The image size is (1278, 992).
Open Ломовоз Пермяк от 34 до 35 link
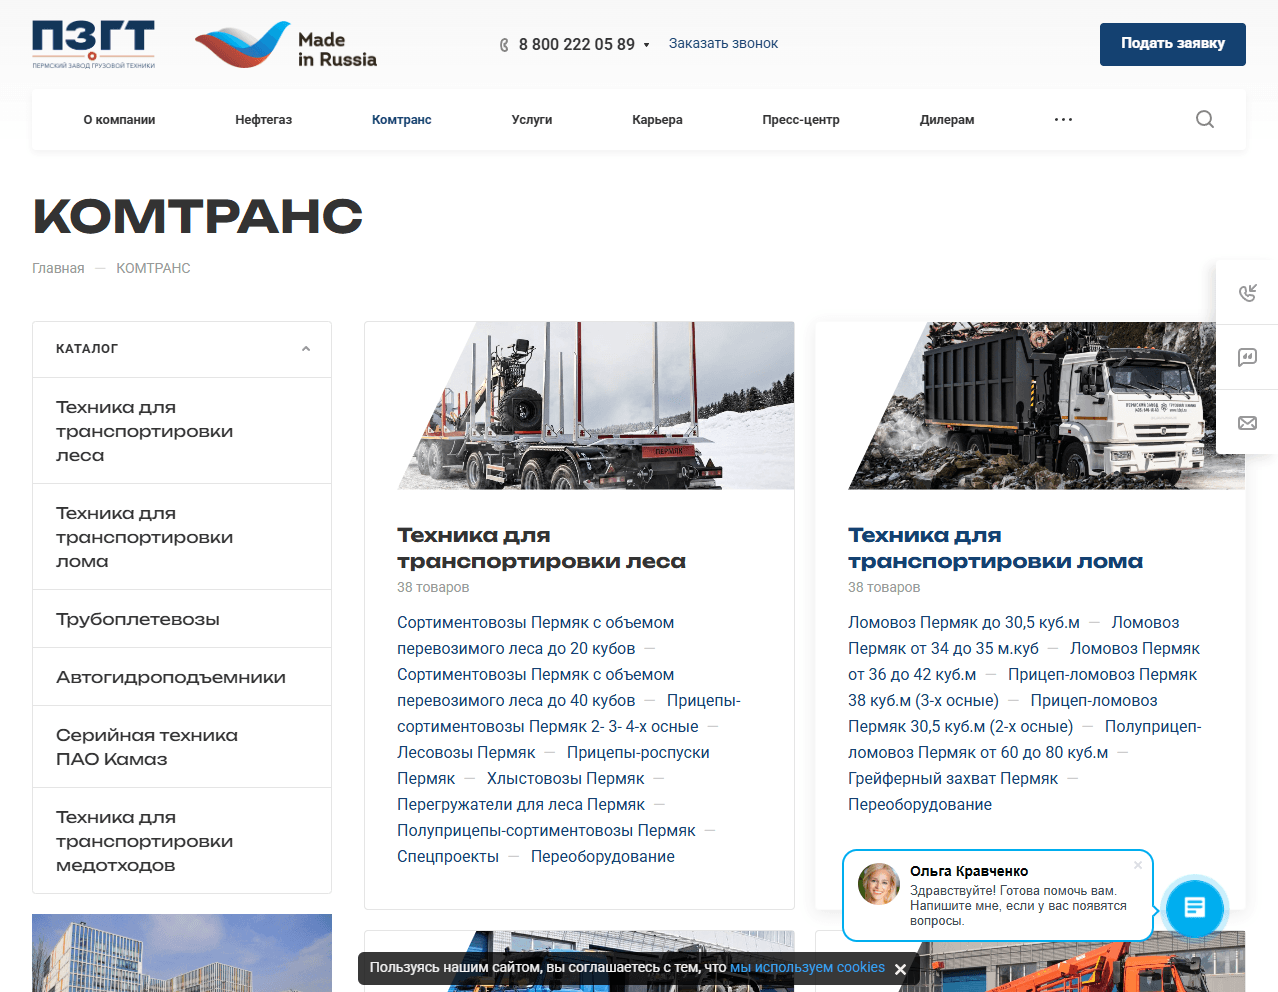(1014, 635)
